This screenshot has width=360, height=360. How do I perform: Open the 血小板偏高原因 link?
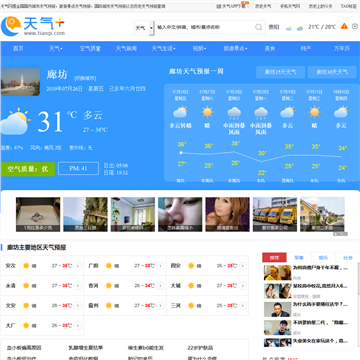[x=24, y=348]
